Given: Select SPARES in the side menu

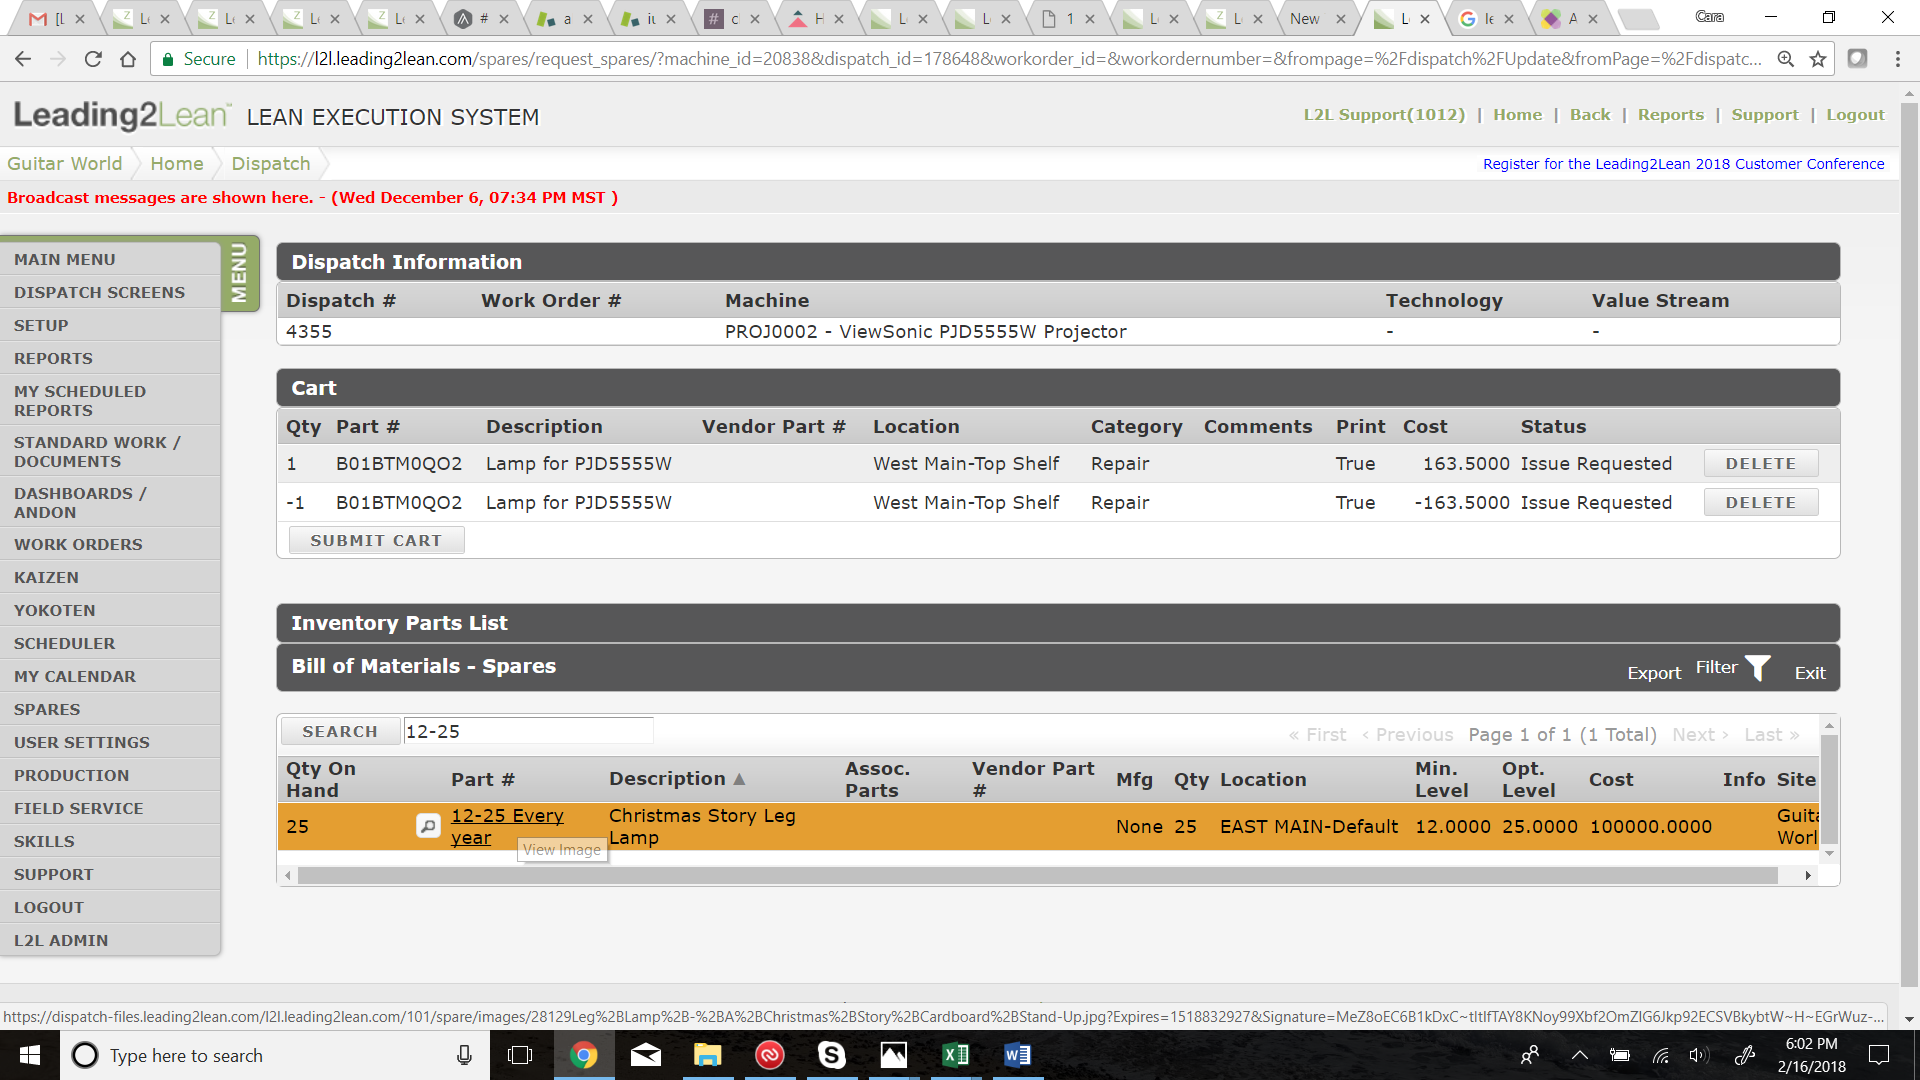Looking at the screenshot, I should pos(110,709).
